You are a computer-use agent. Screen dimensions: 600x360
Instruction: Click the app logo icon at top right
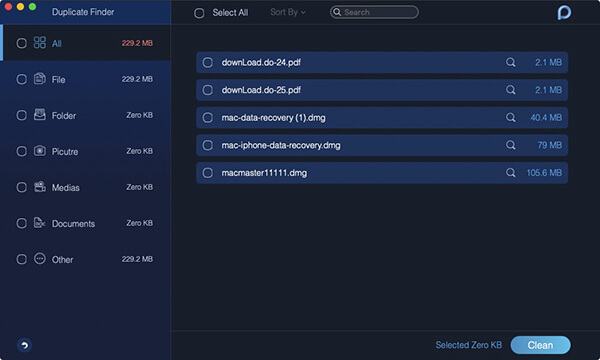click(x=564, y=12)
